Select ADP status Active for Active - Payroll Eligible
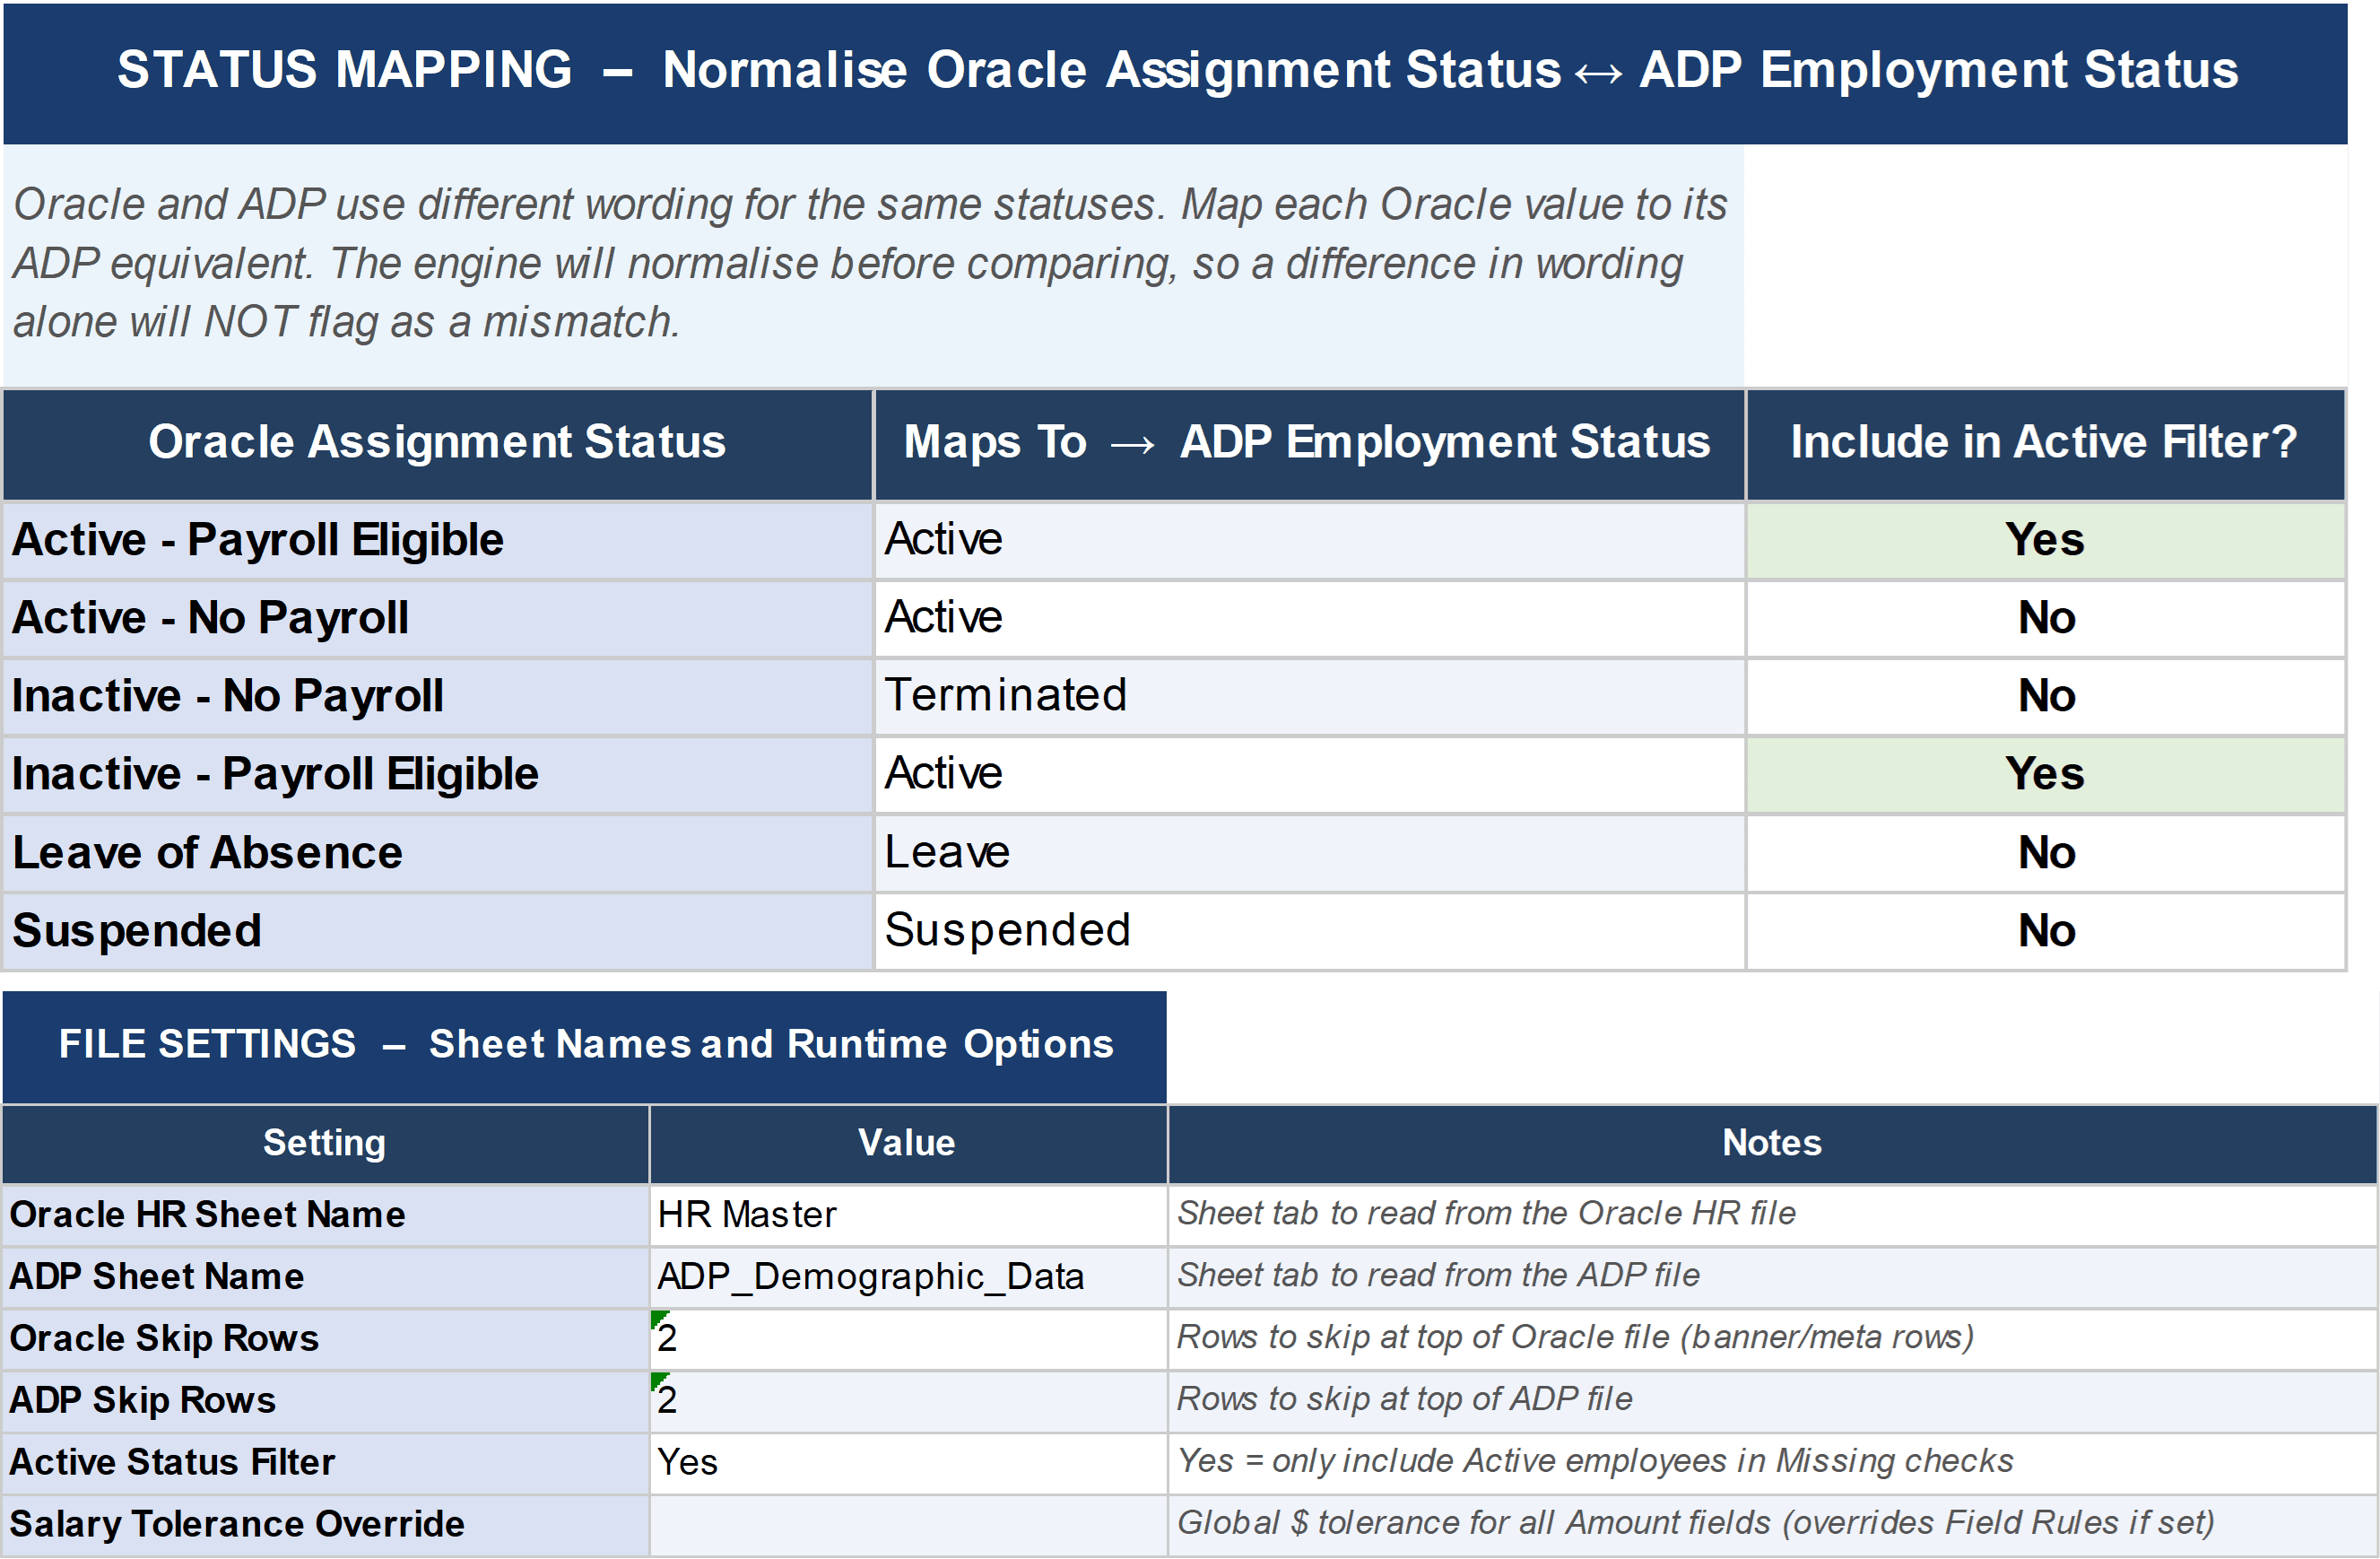The width and height of the screenshot is (2380, 1559). 1310,541
